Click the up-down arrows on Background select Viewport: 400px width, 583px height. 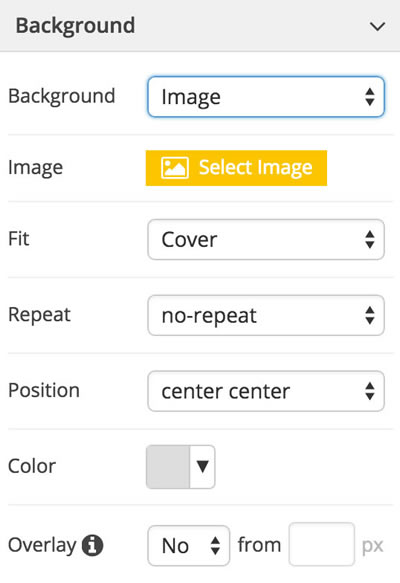[370, 97]
